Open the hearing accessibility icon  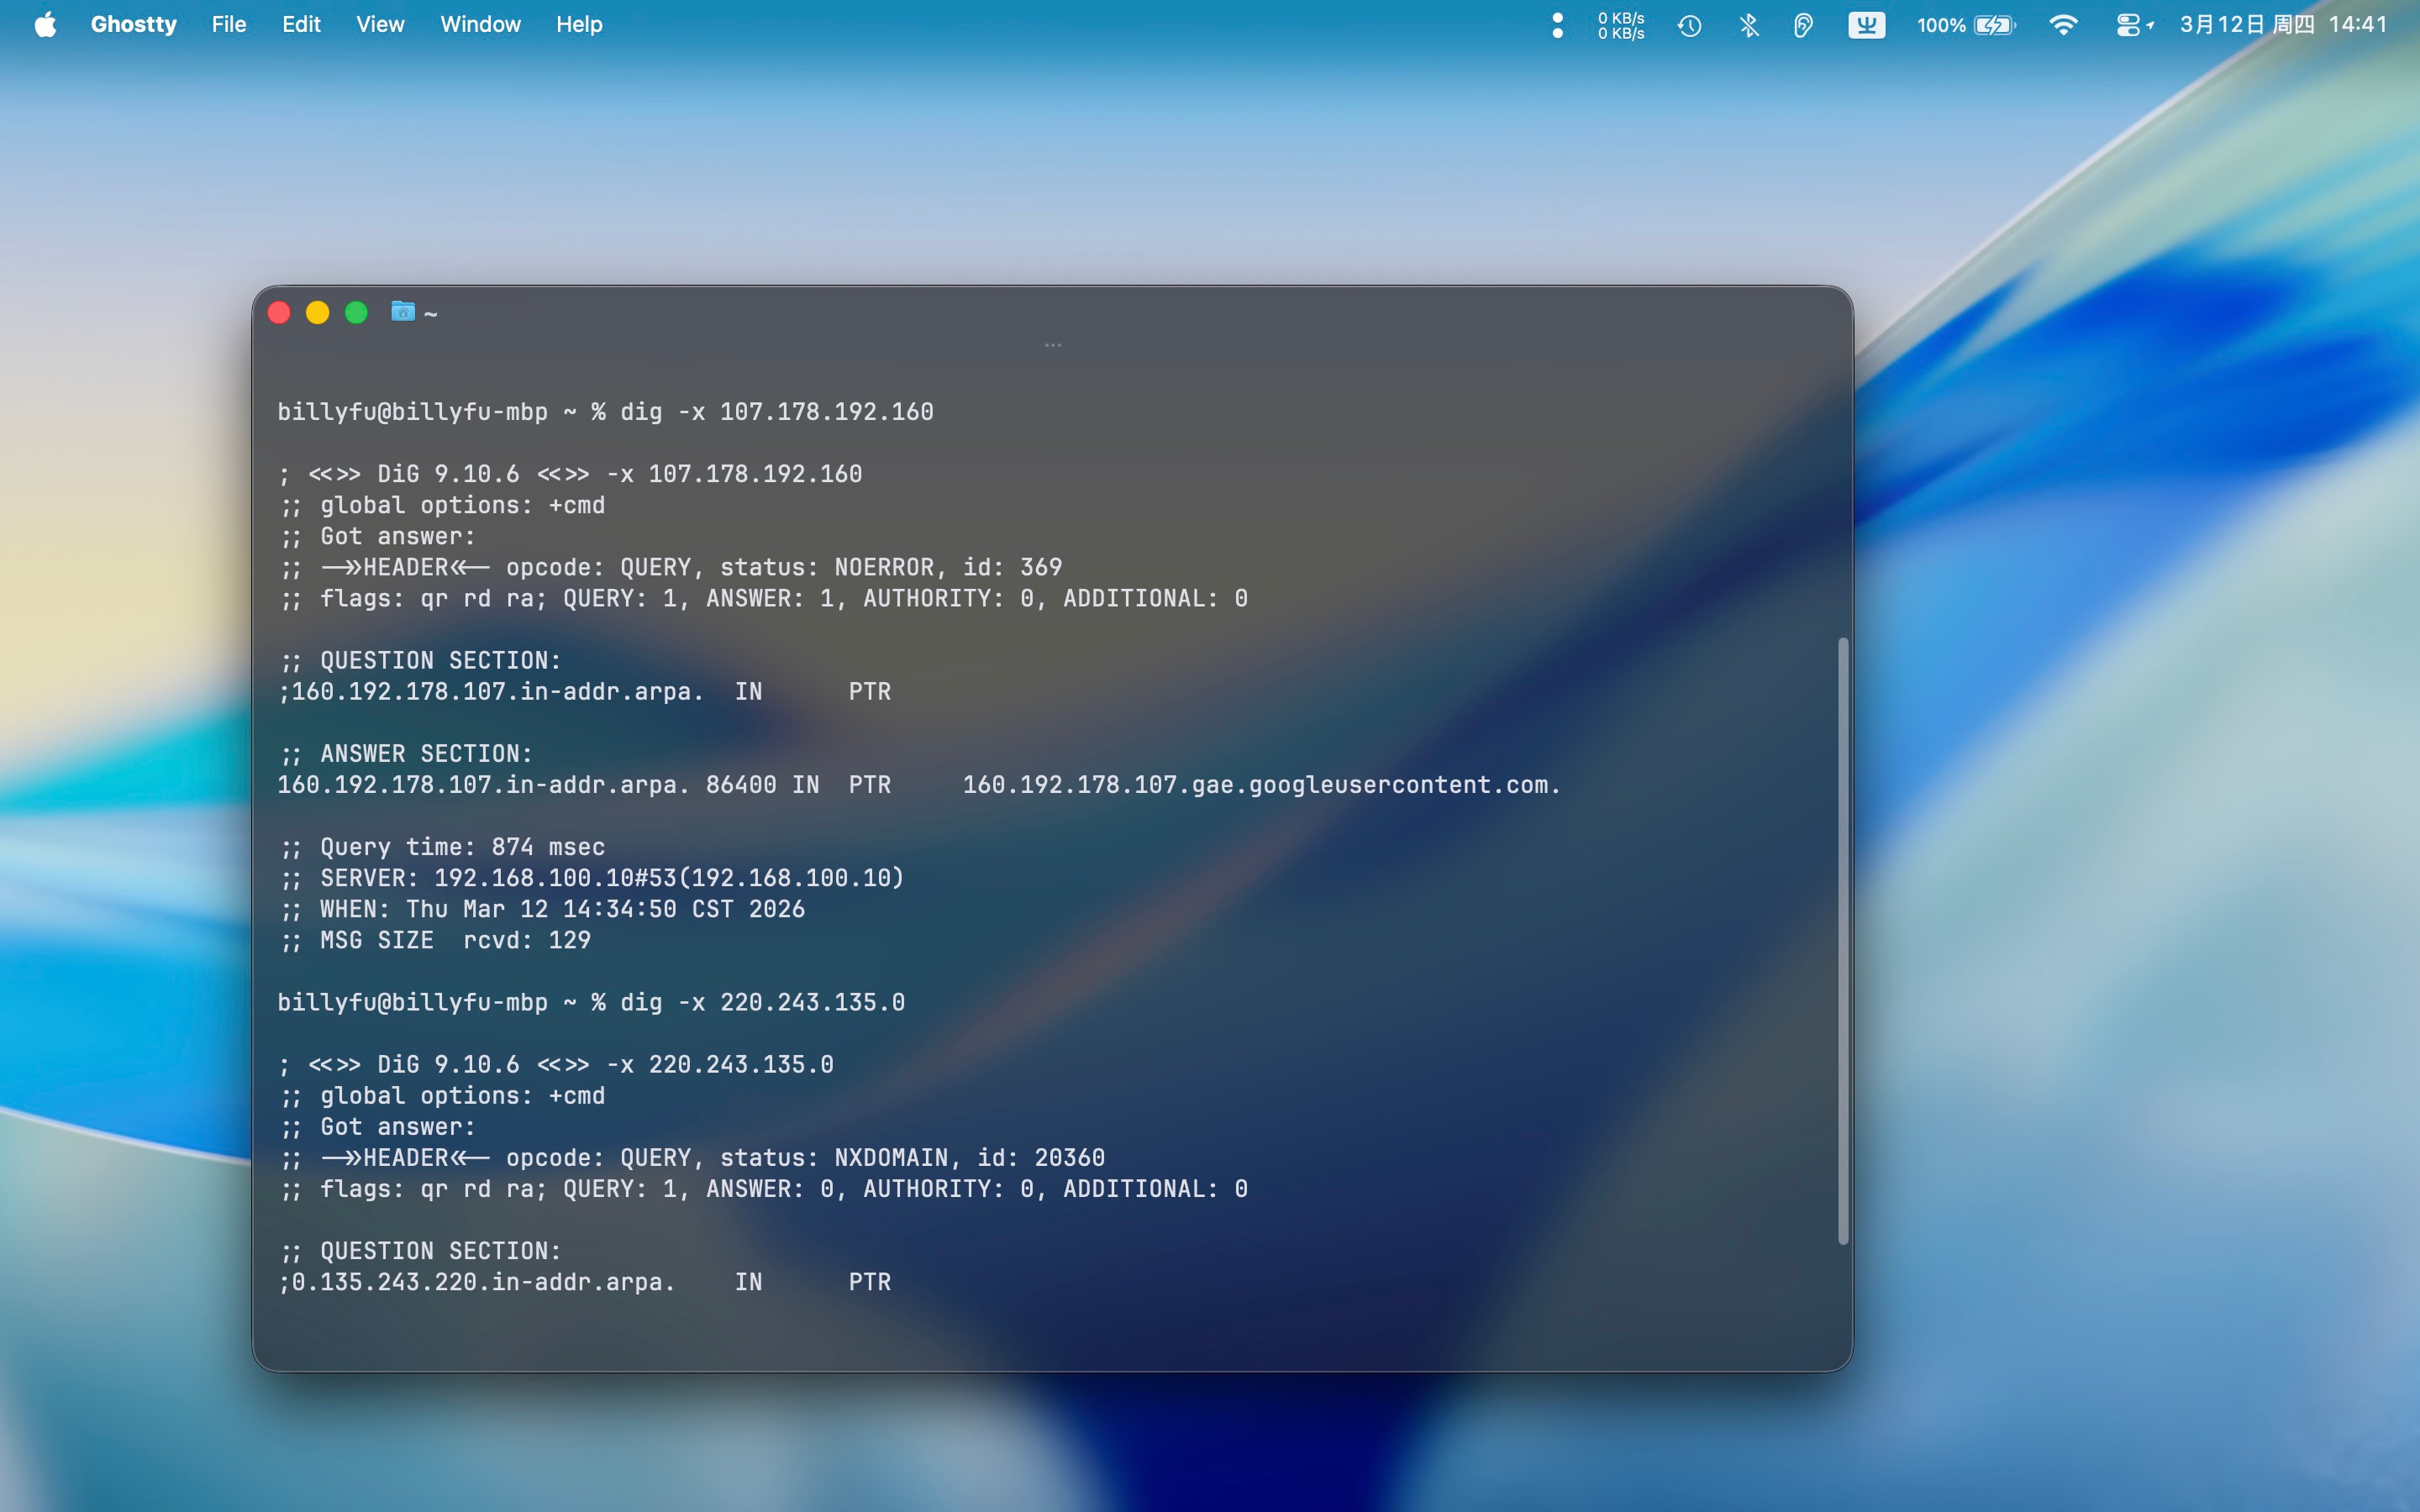[1803, 25]
